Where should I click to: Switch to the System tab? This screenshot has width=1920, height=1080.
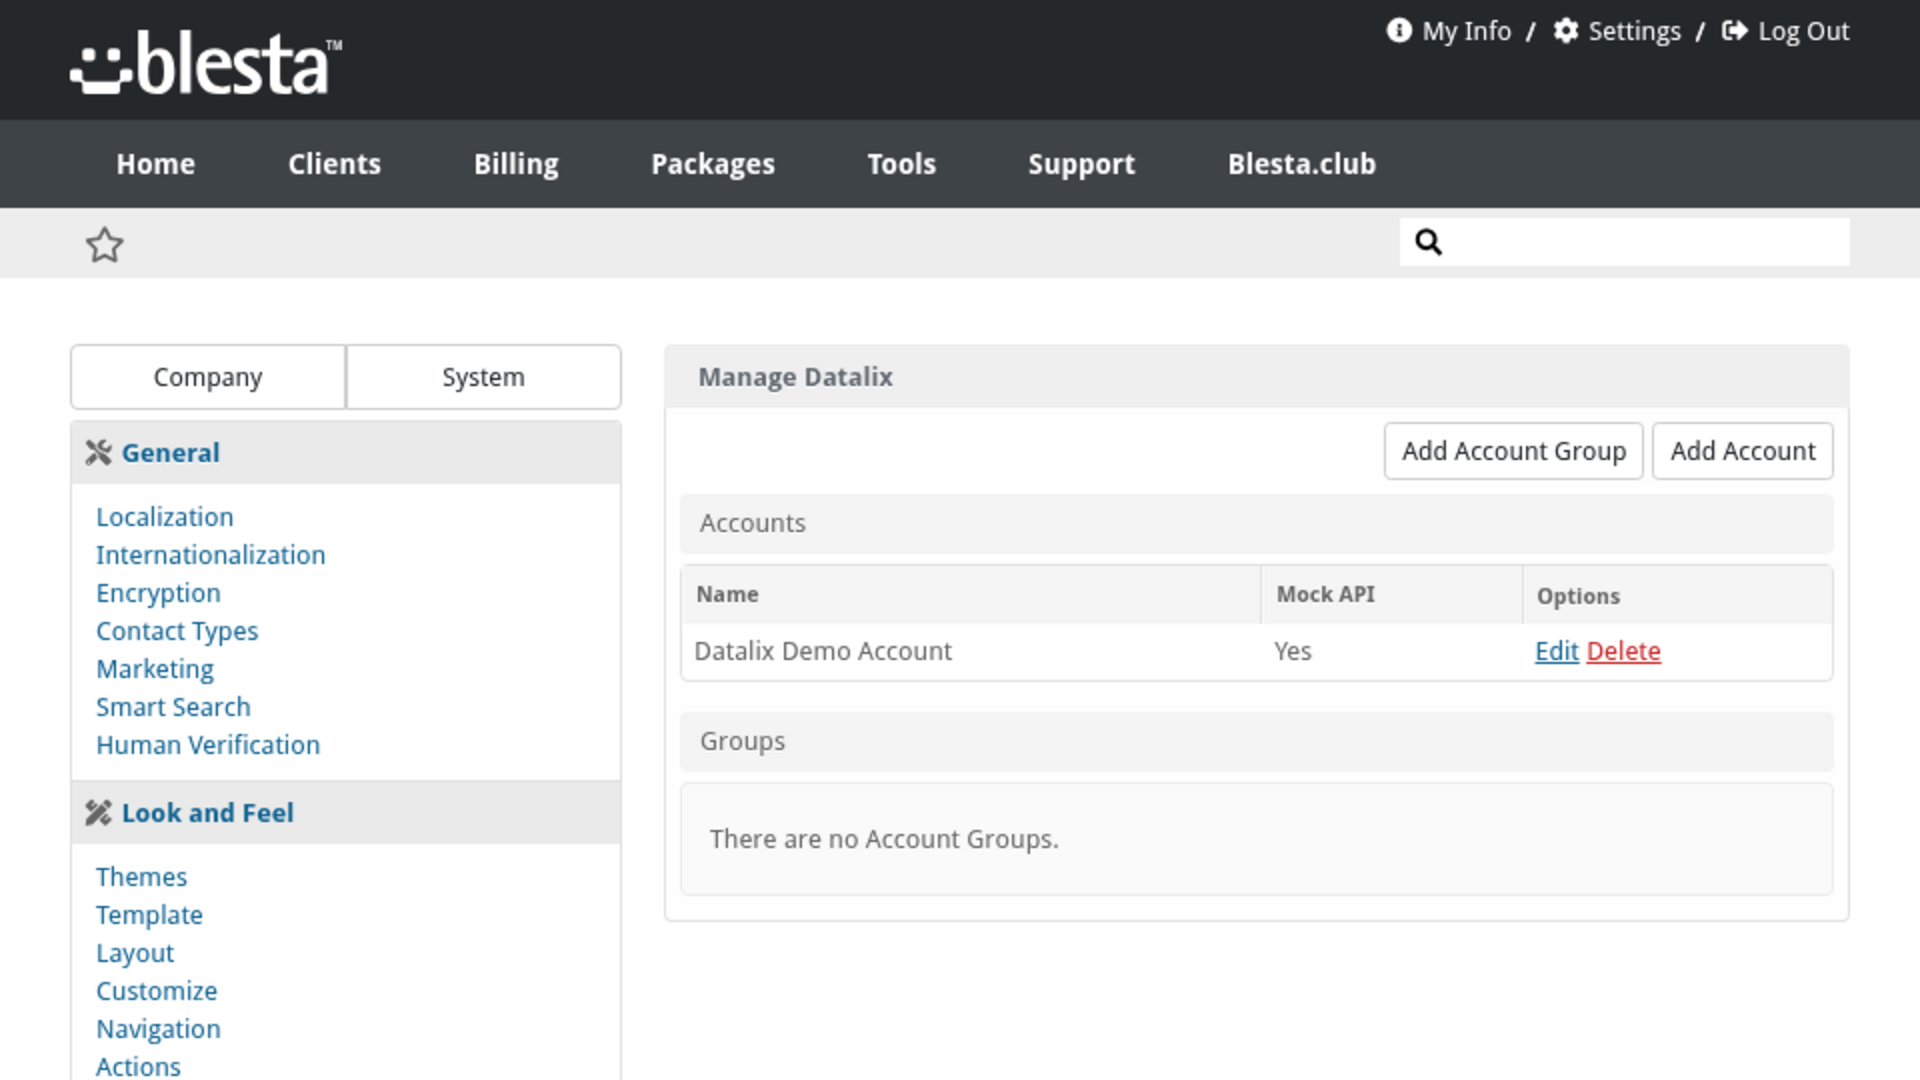(x=483, y=377)
